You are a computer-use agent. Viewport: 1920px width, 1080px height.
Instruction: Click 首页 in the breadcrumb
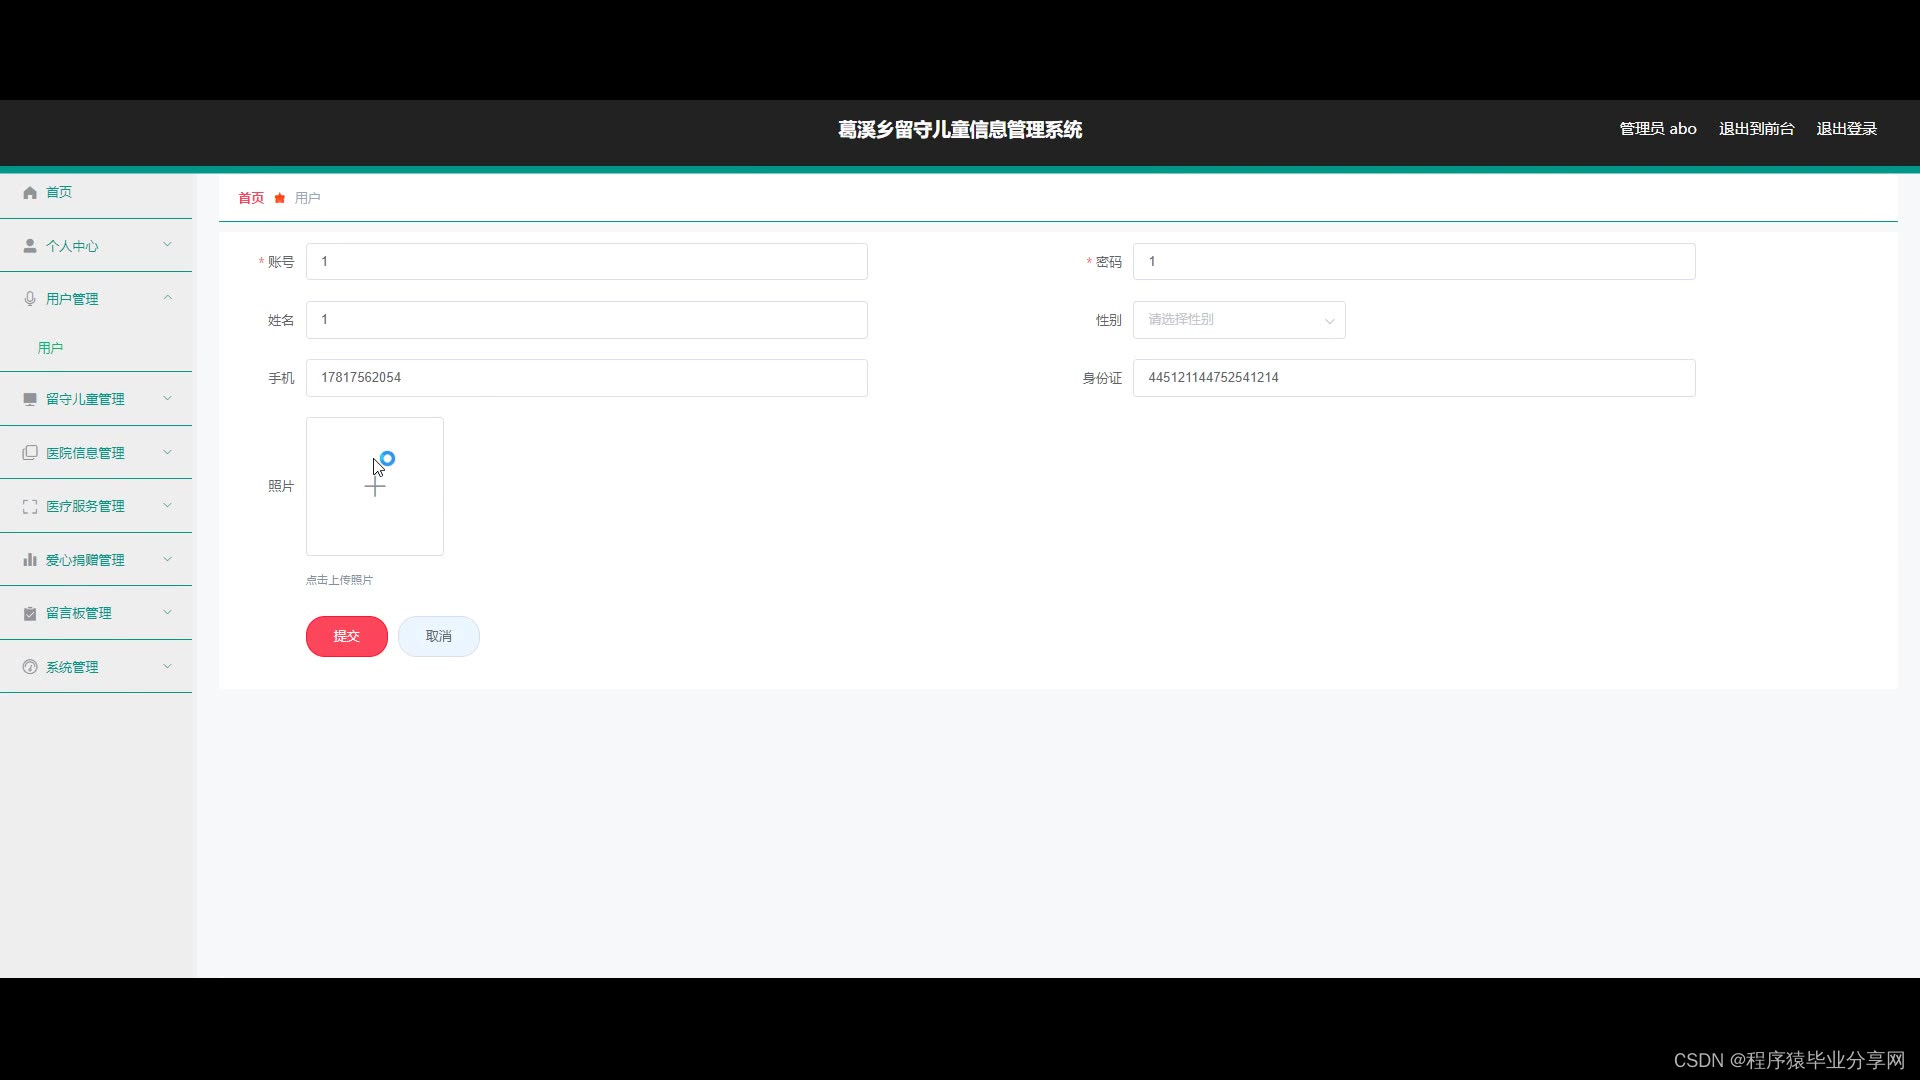click(x=251, y=198)
